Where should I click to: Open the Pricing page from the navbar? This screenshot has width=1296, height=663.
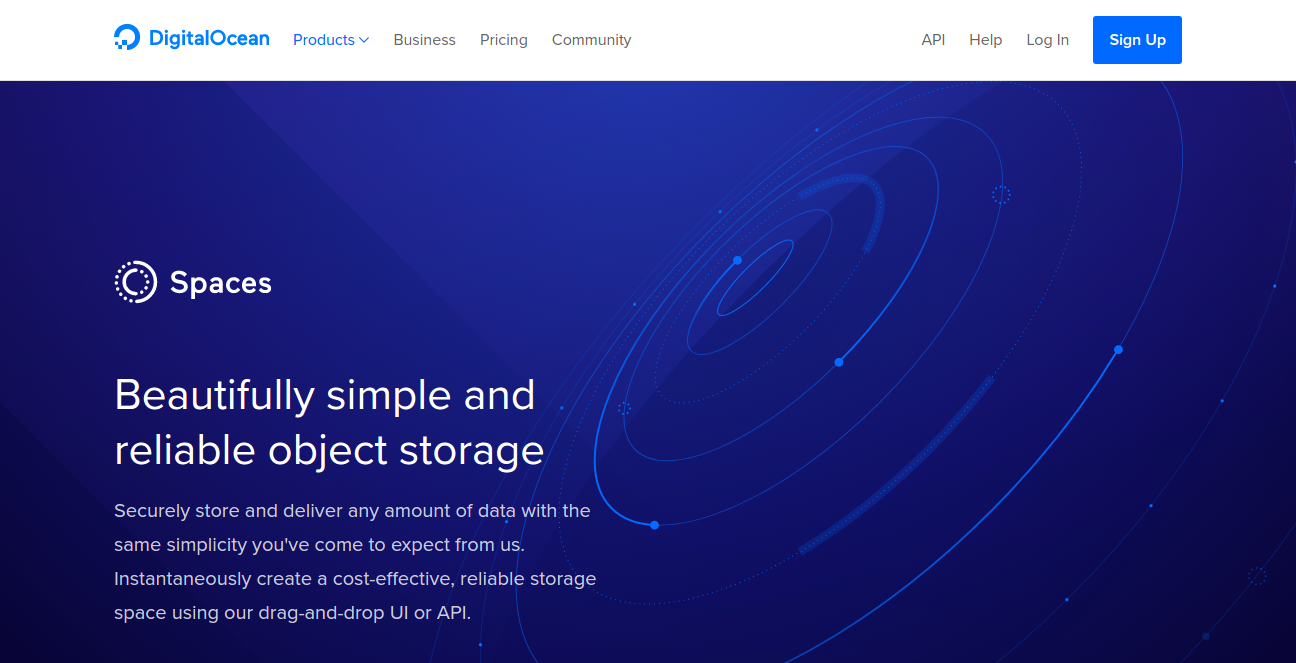503,40
